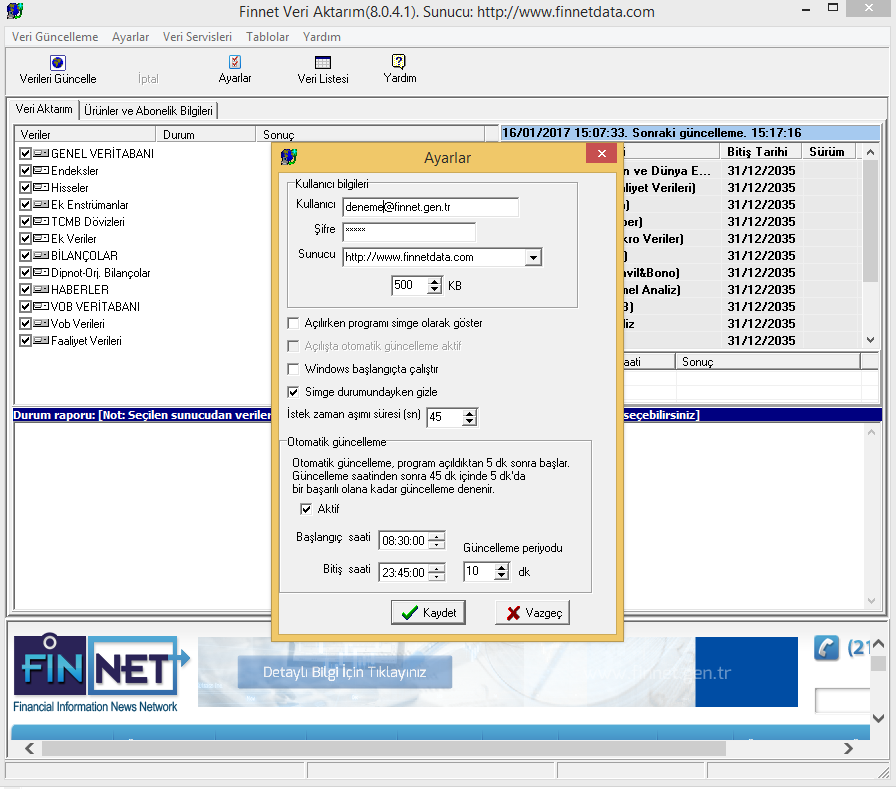Switch to Ürünler ve Abonelik Bilgileri tab

149,110
